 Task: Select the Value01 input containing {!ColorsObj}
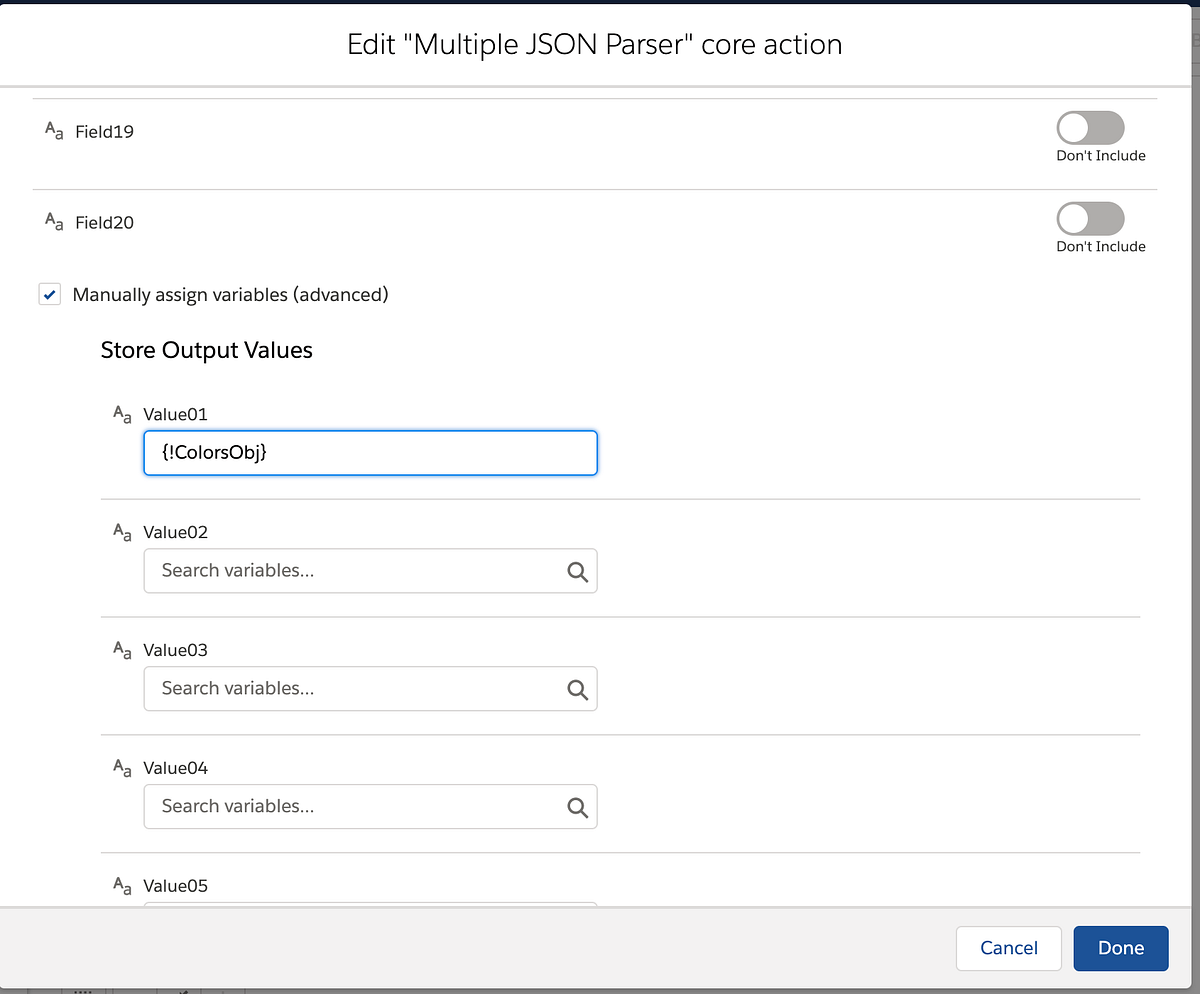click(x=370, y=452)
